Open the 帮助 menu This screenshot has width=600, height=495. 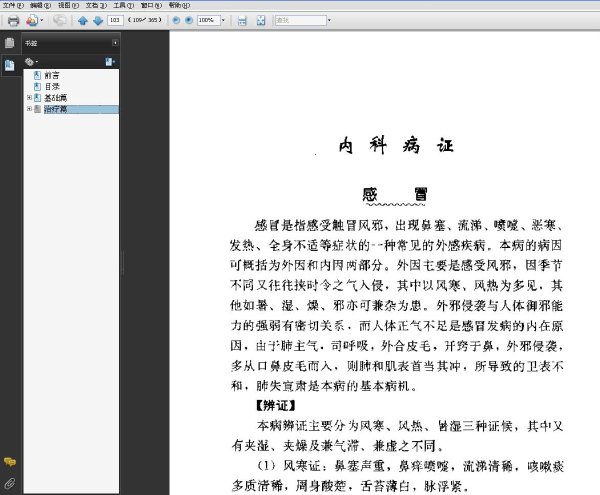(x=179, y=5)
